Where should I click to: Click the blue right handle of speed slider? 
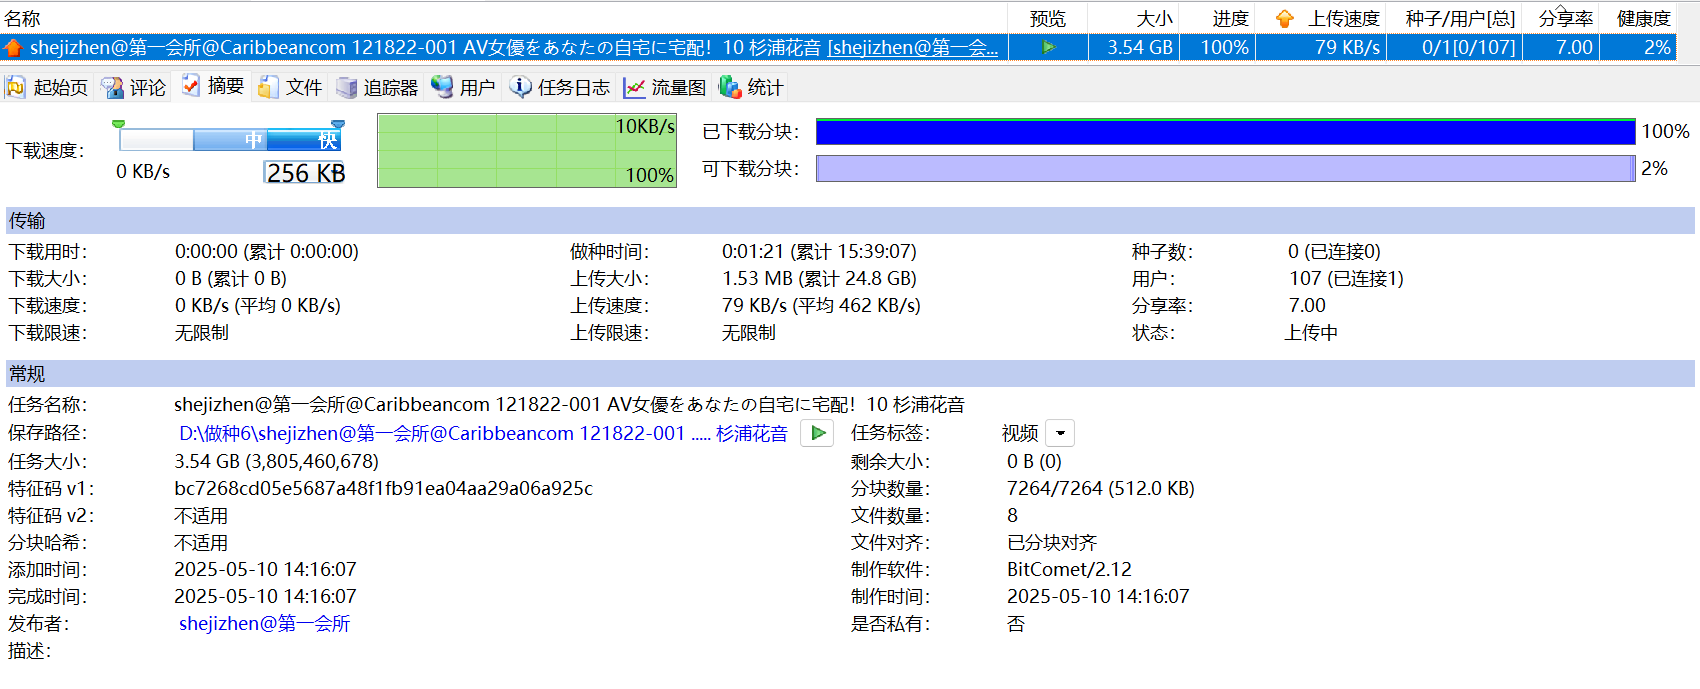click(x=338, y=124)
